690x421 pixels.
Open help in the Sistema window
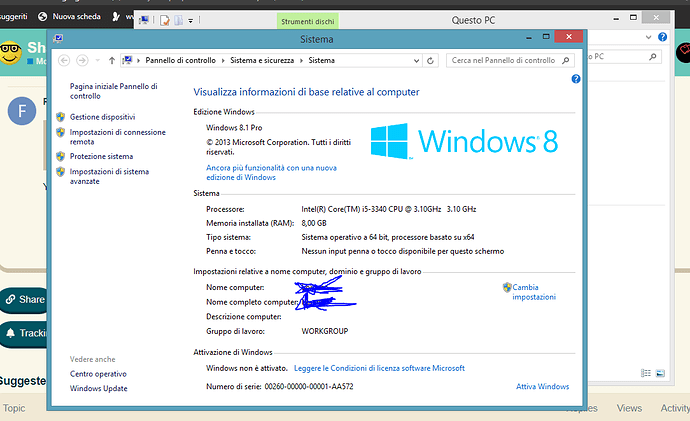point(576,79)
